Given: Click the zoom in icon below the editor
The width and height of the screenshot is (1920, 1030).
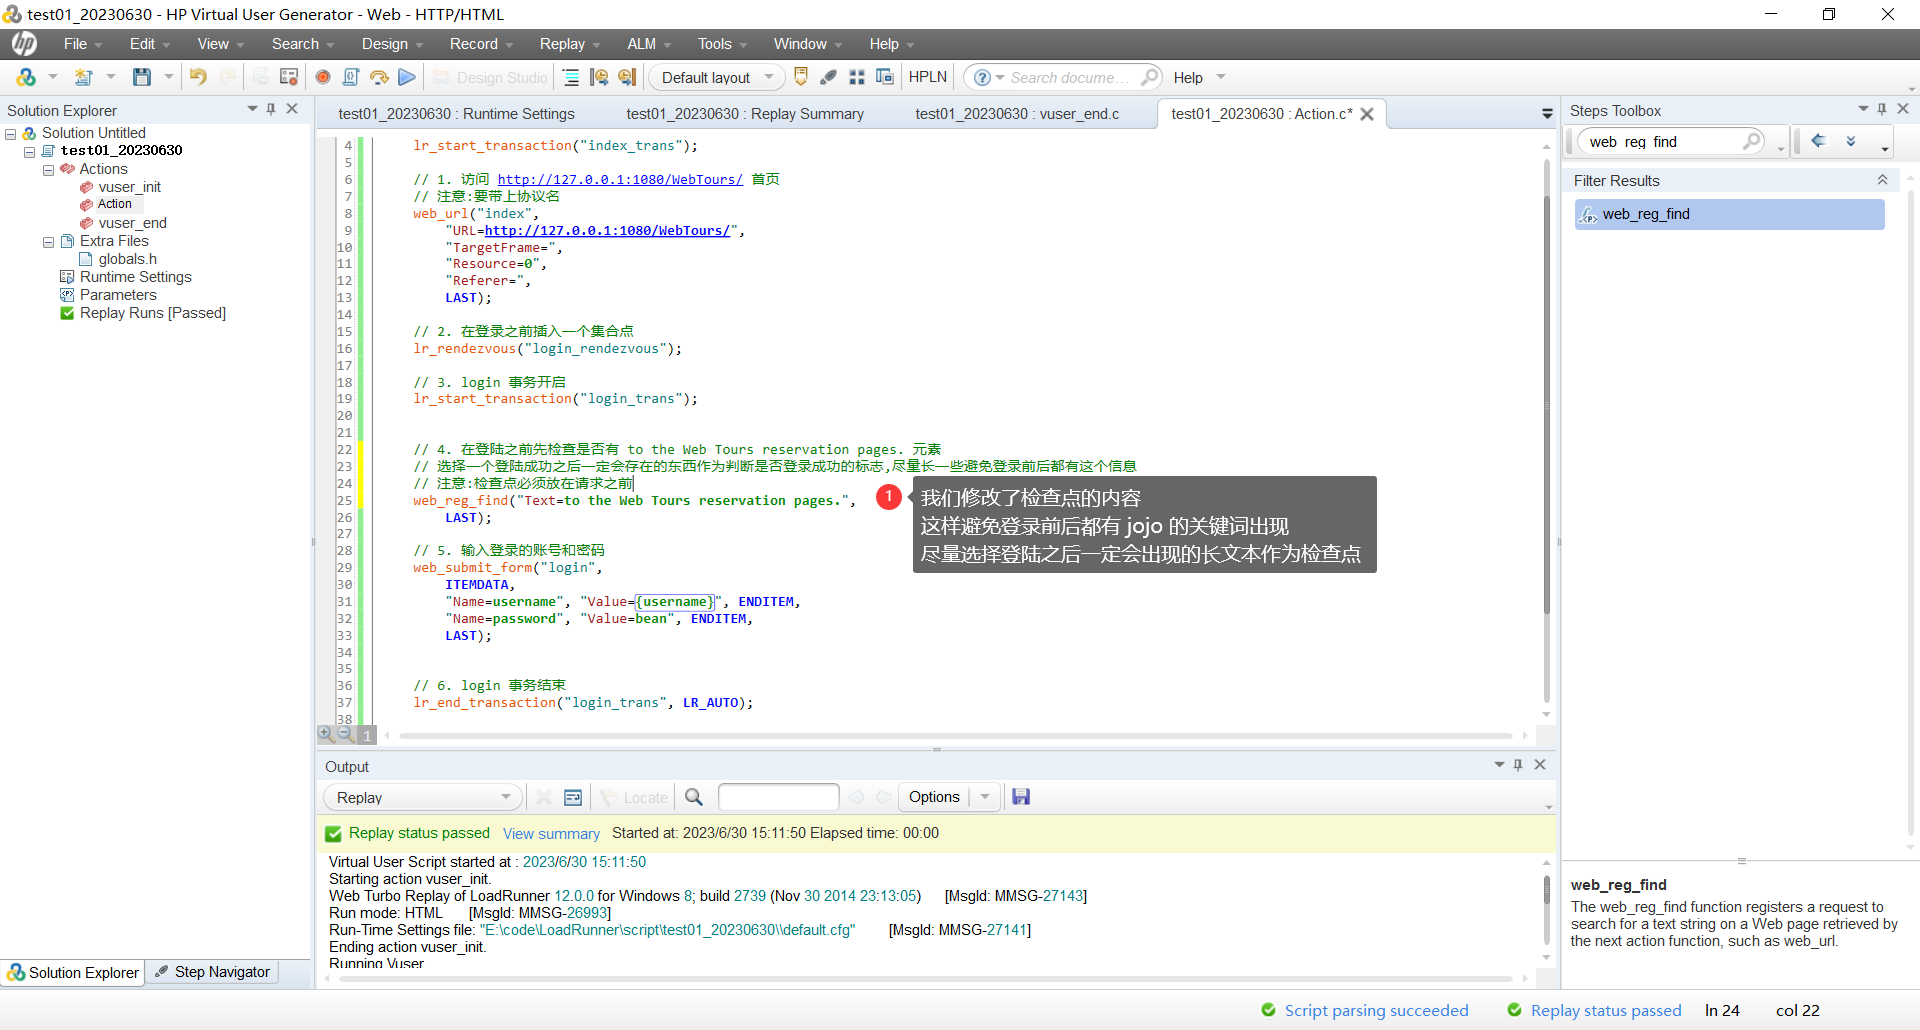Looking at the screenshot, I should click(325, 734).
